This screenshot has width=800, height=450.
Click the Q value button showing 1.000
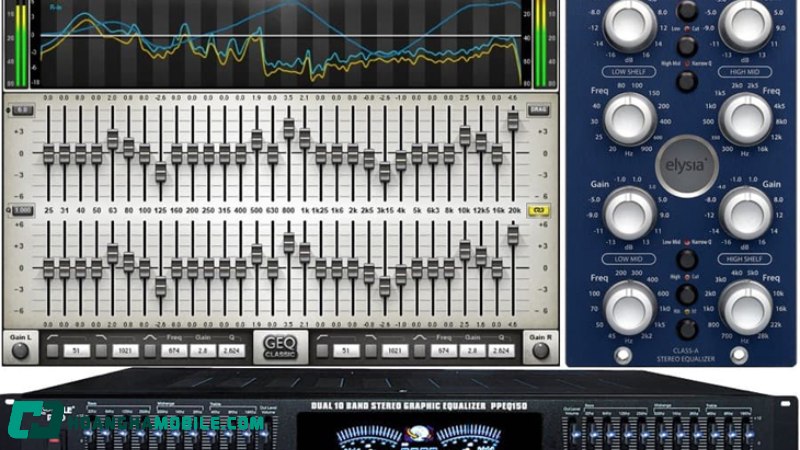pyautogui.click(x=22, y=211)
